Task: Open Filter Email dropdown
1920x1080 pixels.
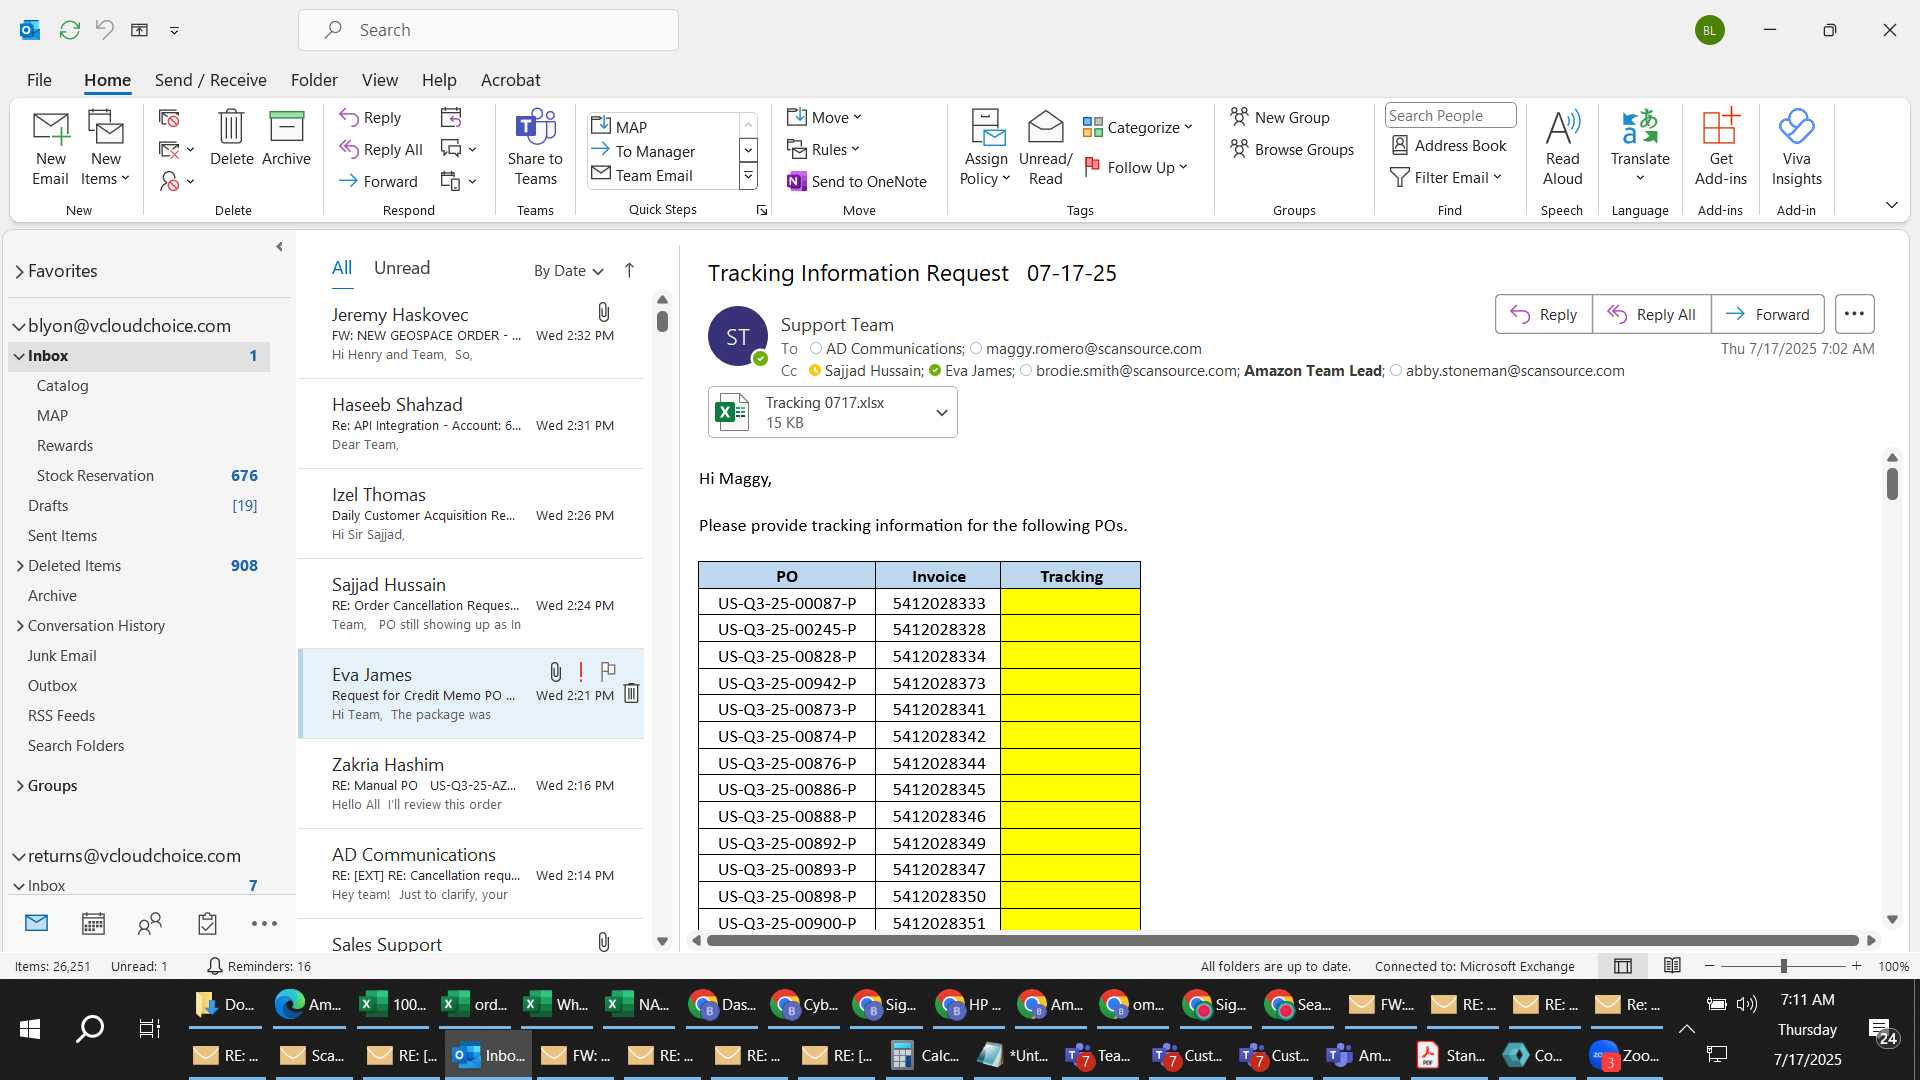Action: coord(1446,177)
